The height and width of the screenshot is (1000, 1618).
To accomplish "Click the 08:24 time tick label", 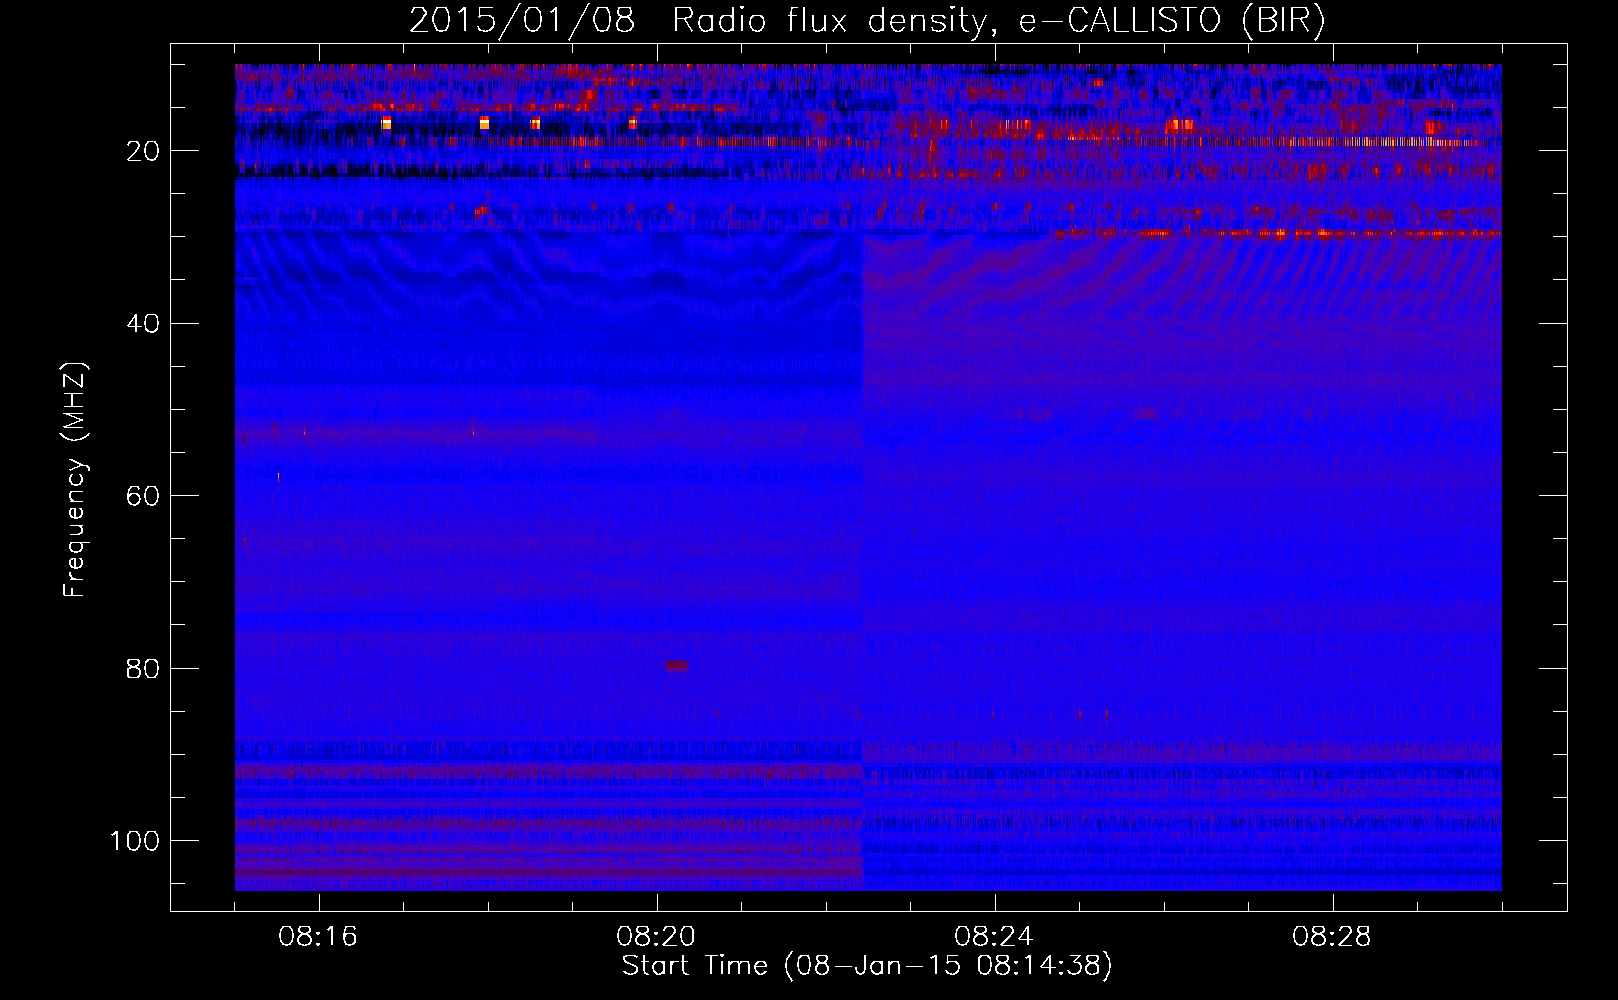I will pos(994,937).
